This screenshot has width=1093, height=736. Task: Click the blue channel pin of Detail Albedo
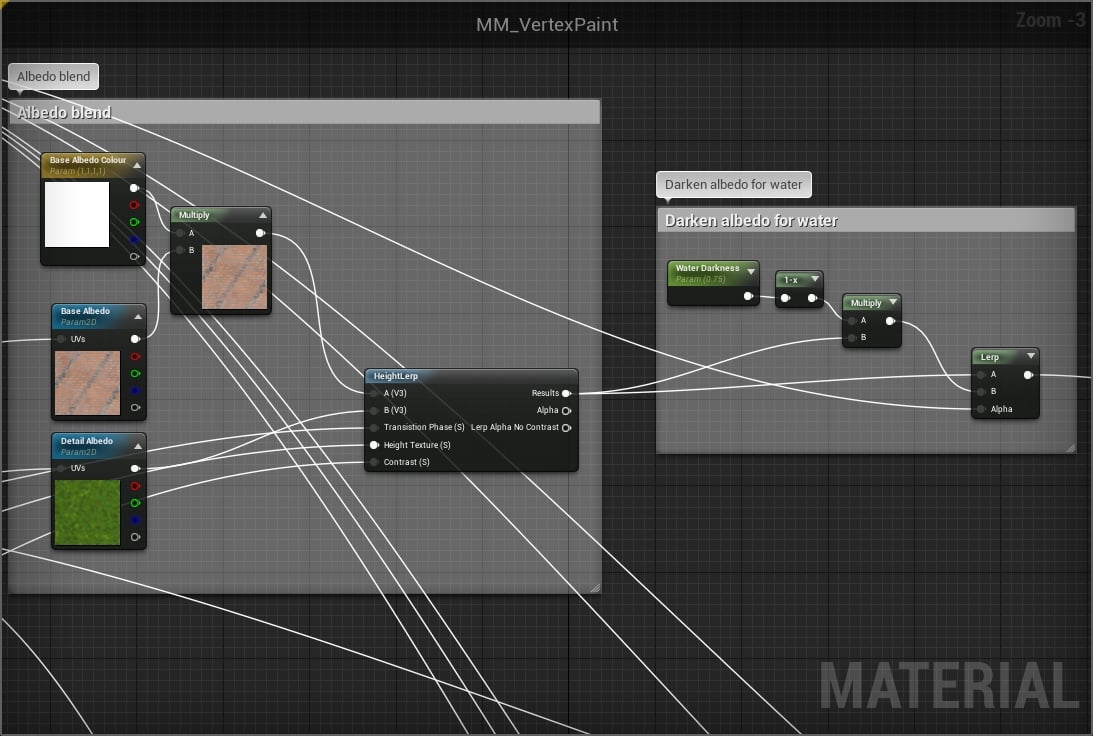click(135, 520)
